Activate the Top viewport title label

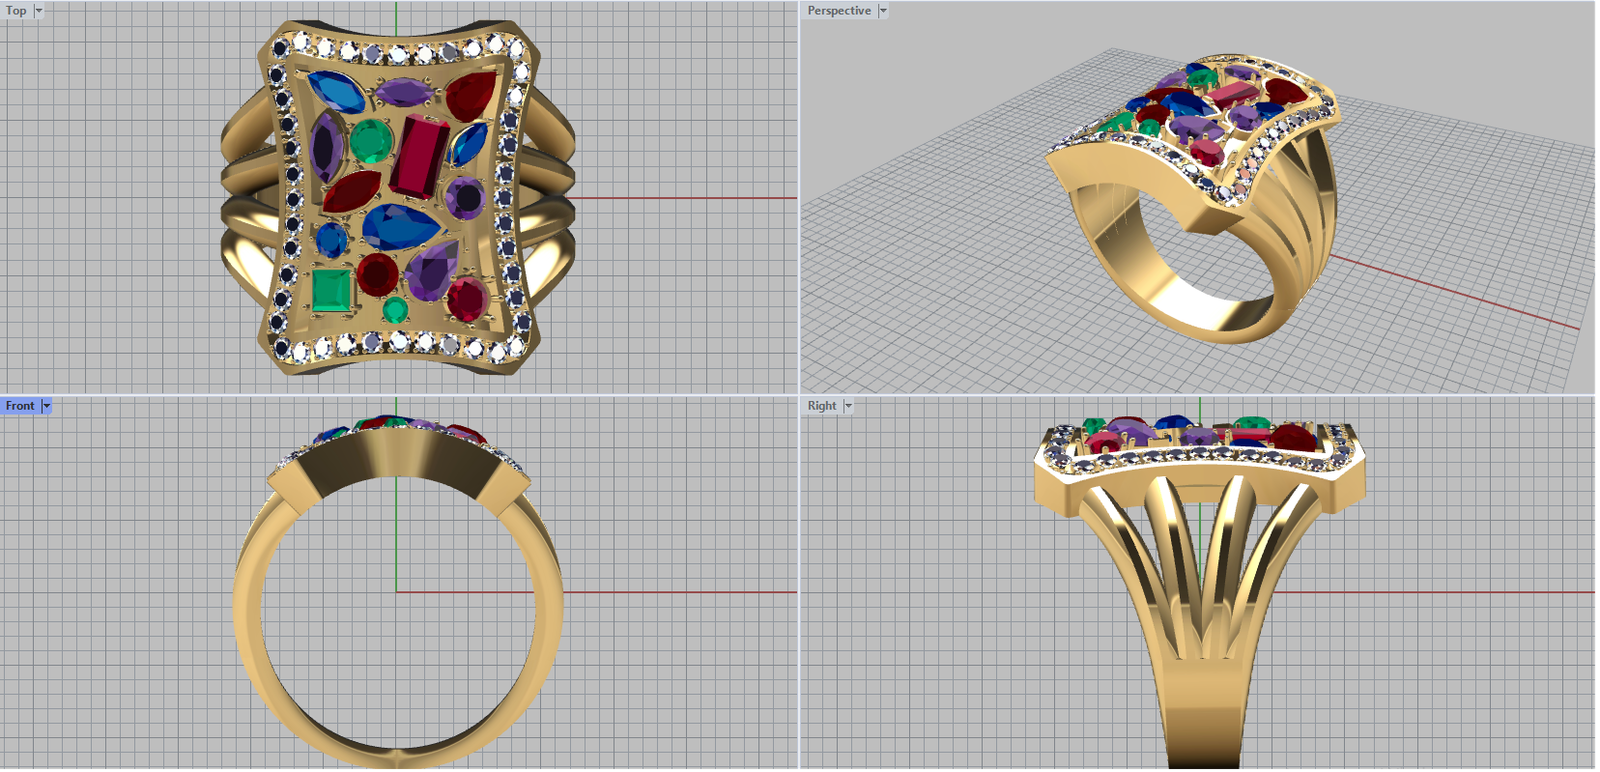pyautogui.click(x=16, y=11)
